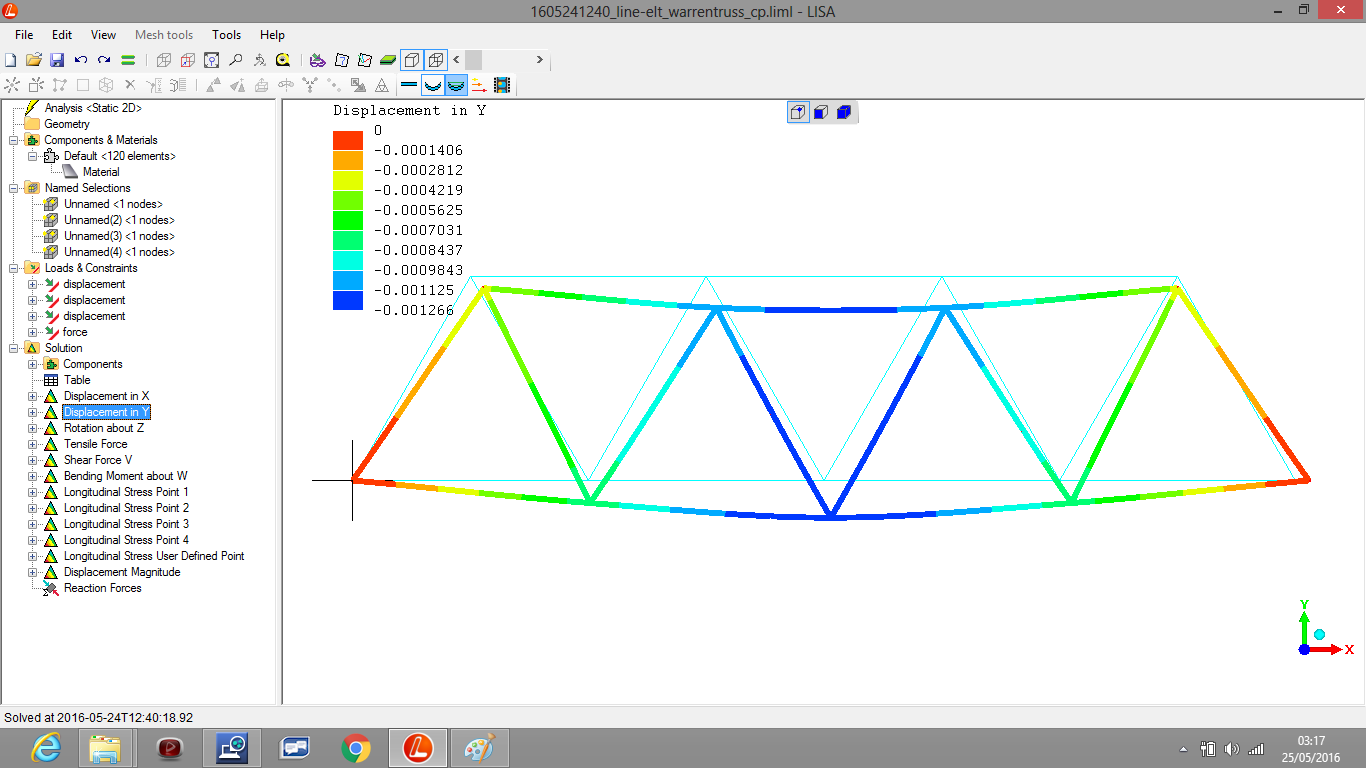This screenshot has height=768, width=1366.
Task: Open Google Chrome from the taskbar
Action: 355,748
